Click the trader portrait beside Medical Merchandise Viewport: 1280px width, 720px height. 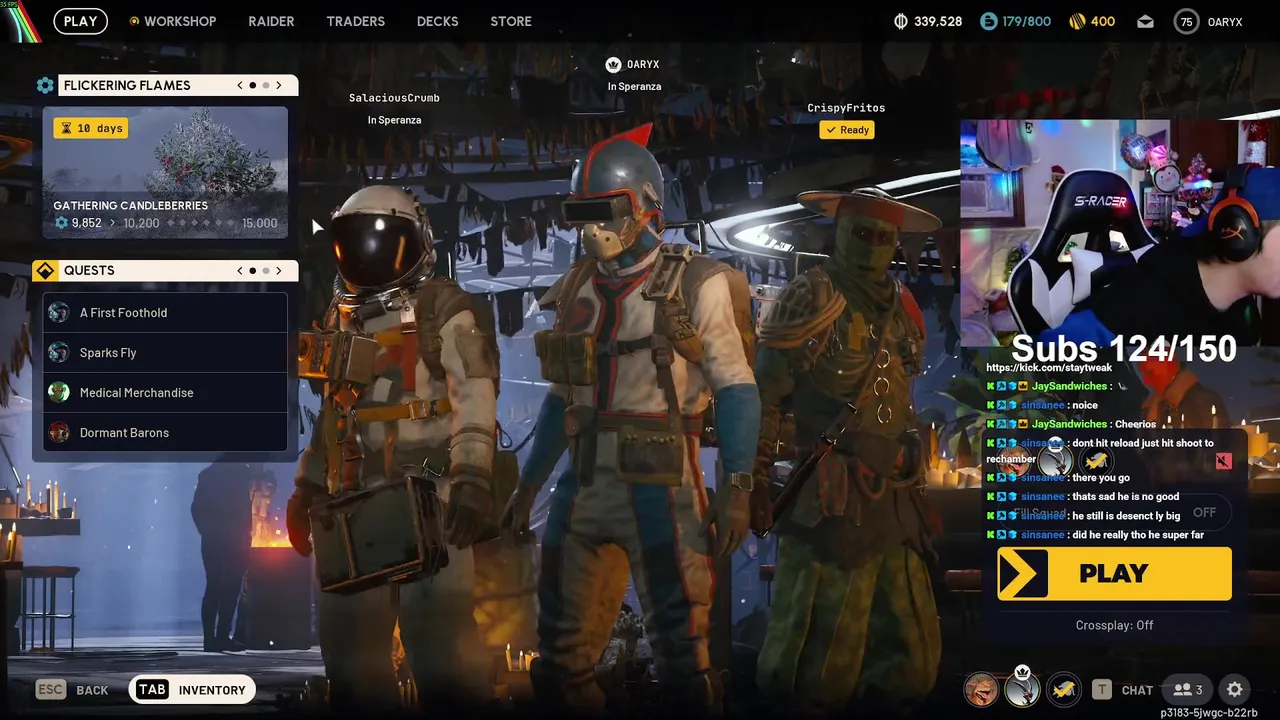[x=59, y=393]
